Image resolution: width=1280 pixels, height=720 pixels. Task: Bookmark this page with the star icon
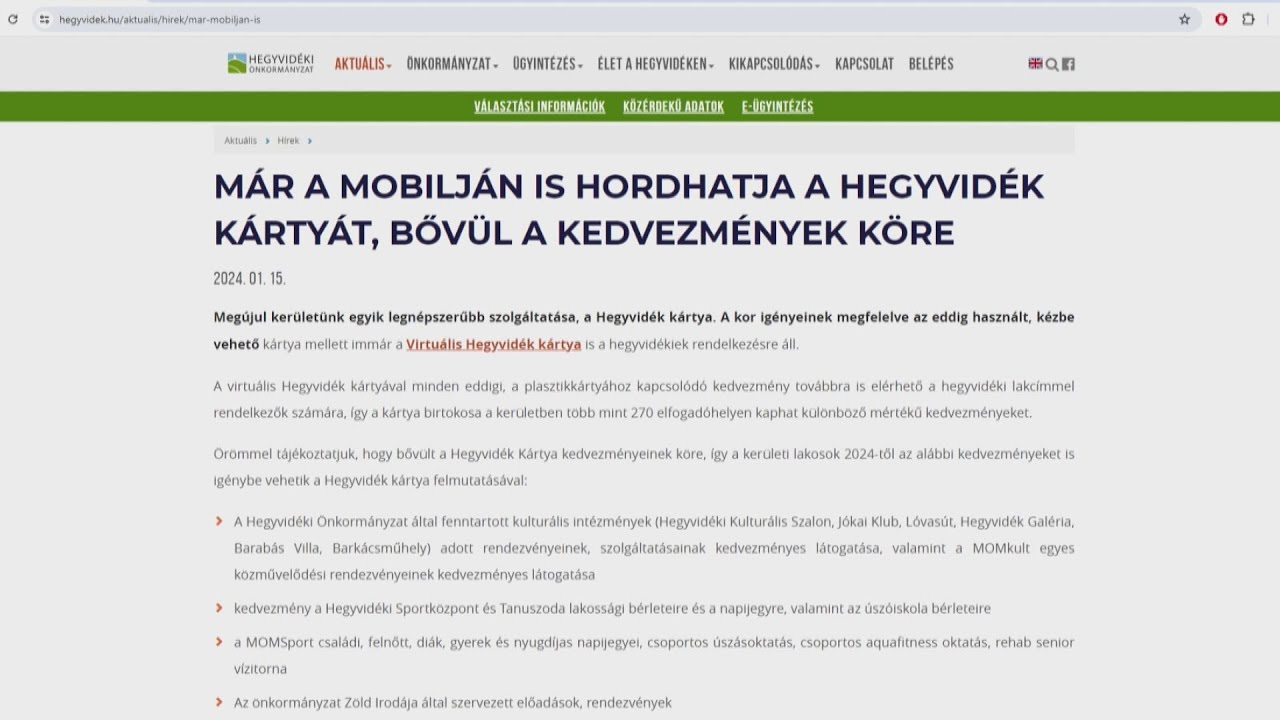[1185, 19]
